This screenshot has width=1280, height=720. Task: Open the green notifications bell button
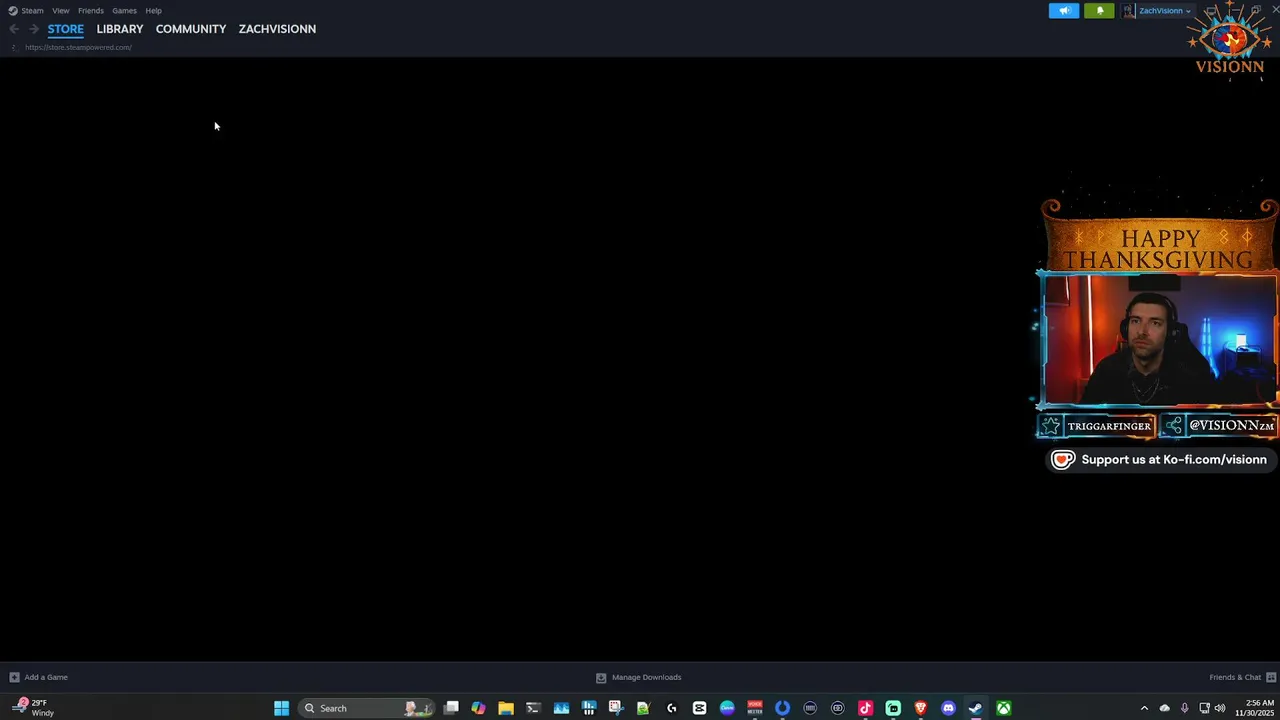[1099, 11]
